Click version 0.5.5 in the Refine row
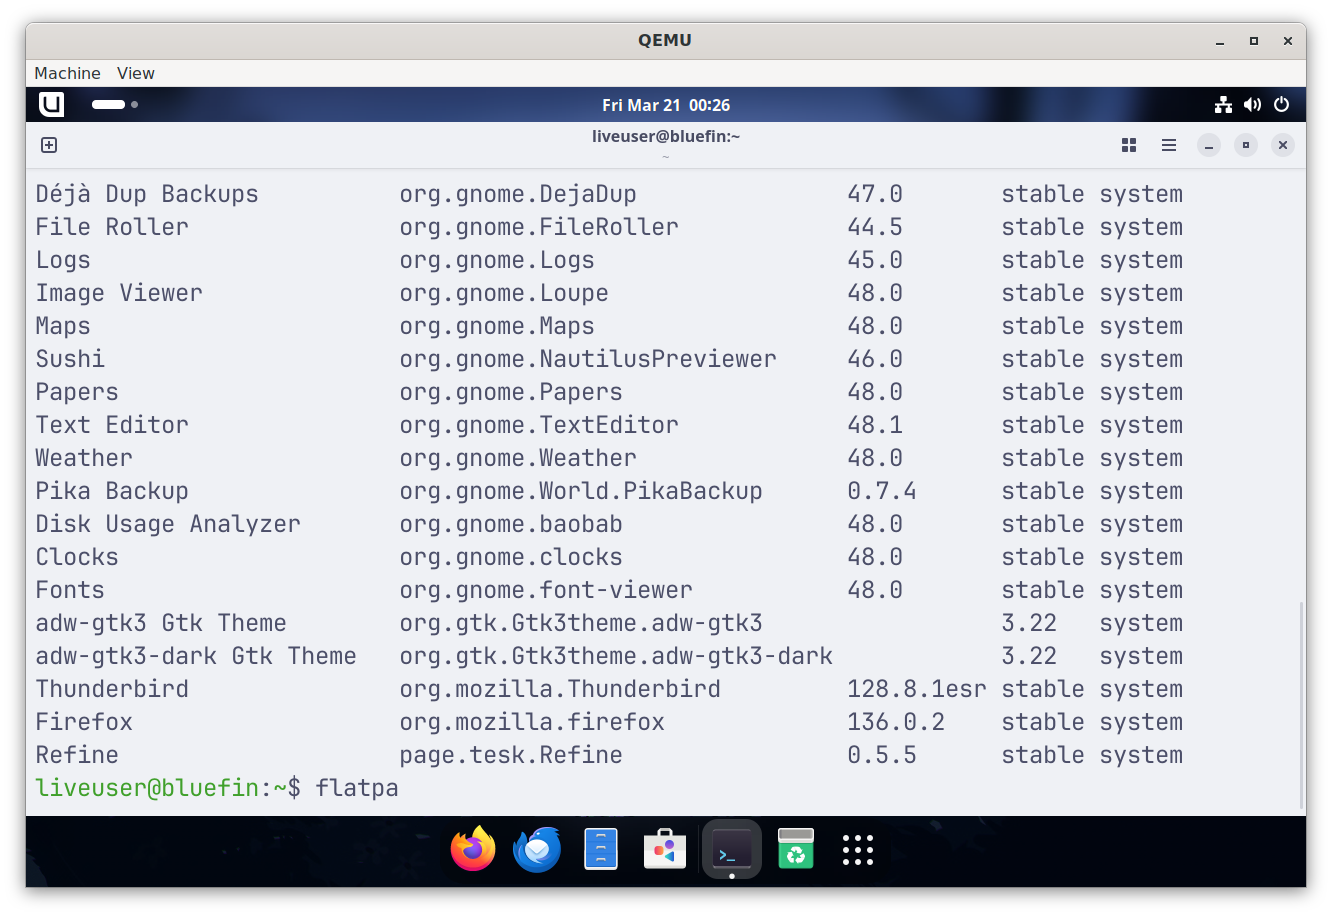1332x916 pixels. [x=882, y=755]
